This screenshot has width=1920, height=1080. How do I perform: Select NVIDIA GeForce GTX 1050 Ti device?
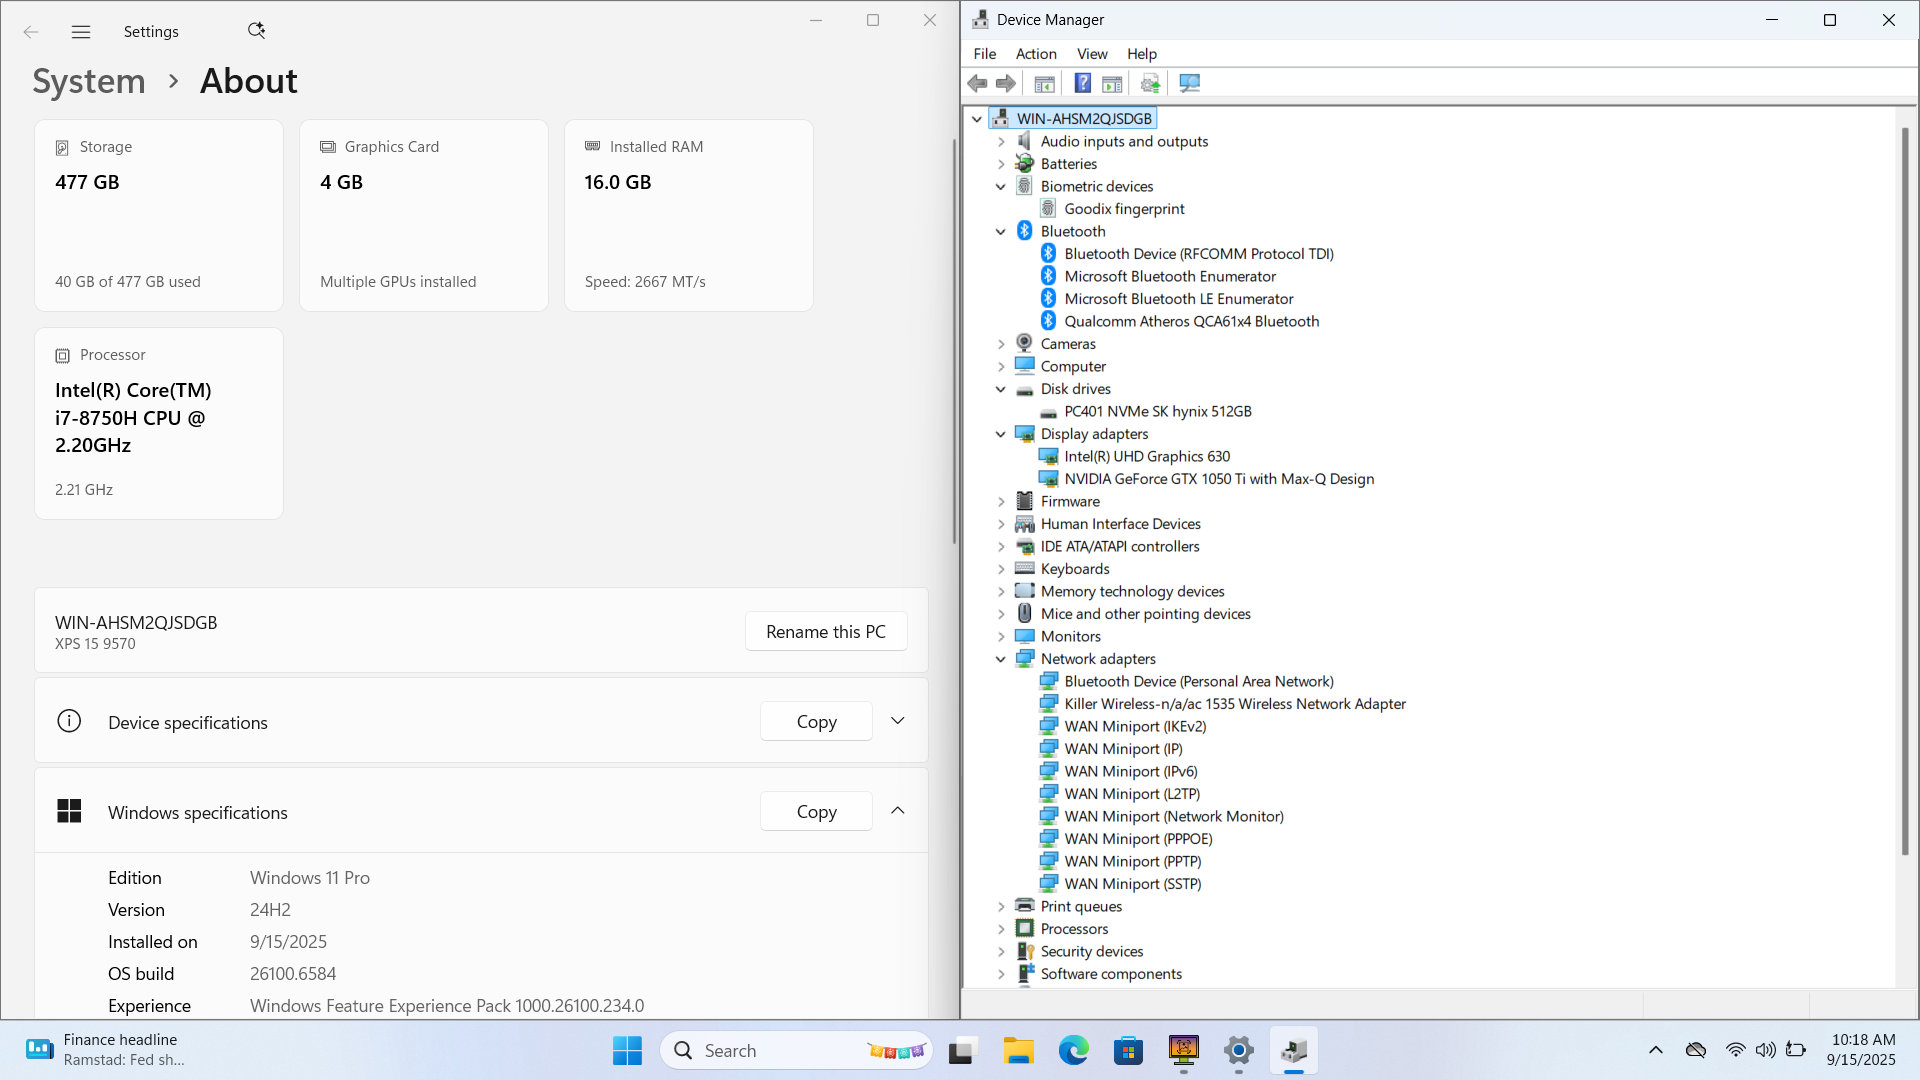(1218, 479)
